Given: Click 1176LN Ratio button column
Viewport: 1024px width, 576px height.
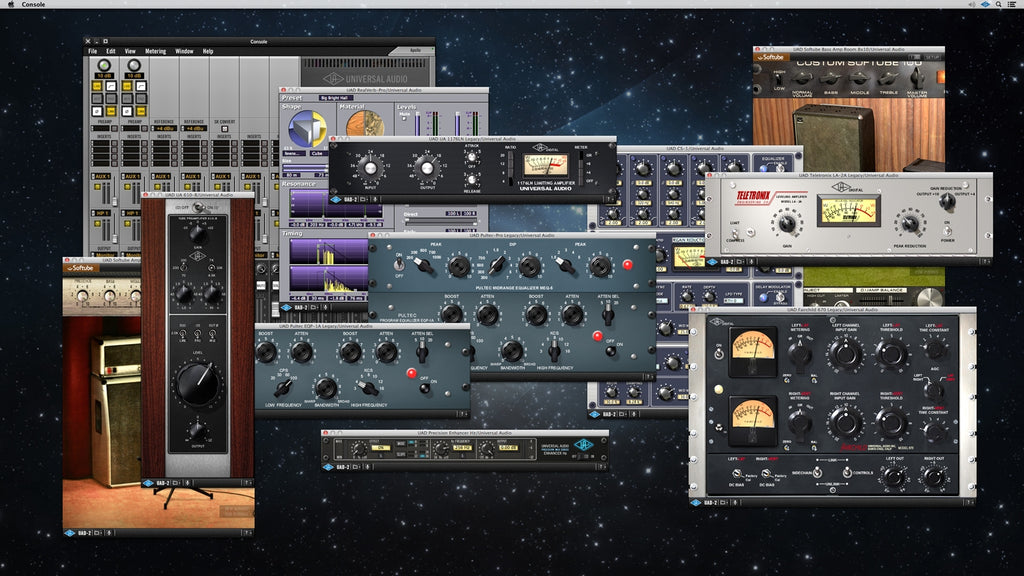Looking at the screenshot, I should tap(511, 168).
